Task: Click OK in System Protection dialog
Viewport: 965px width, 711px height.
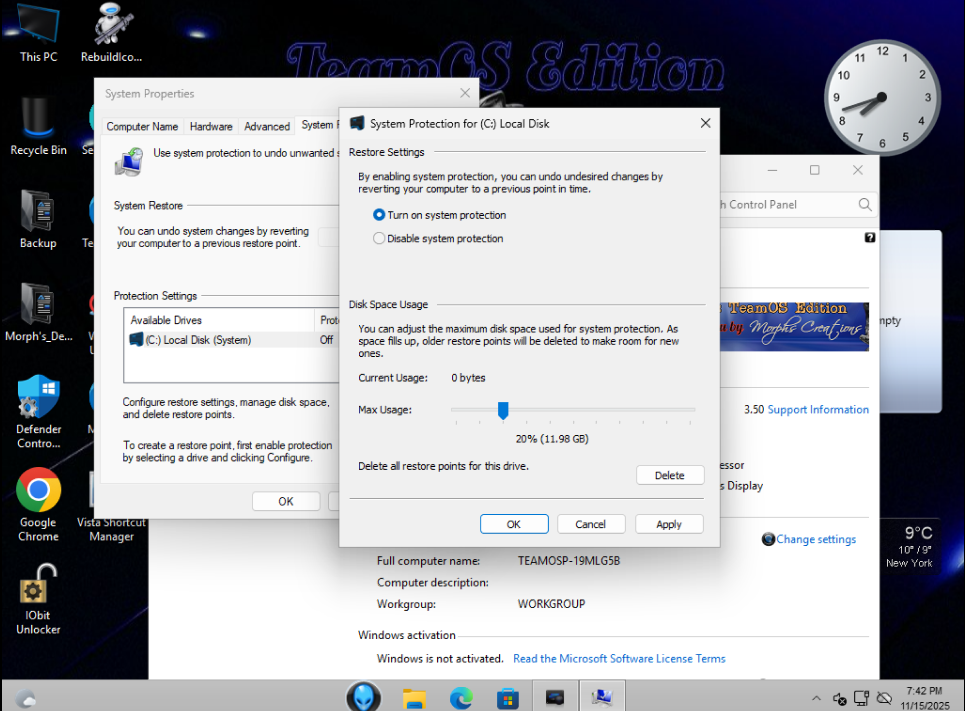Action: [x=514, y=524]
